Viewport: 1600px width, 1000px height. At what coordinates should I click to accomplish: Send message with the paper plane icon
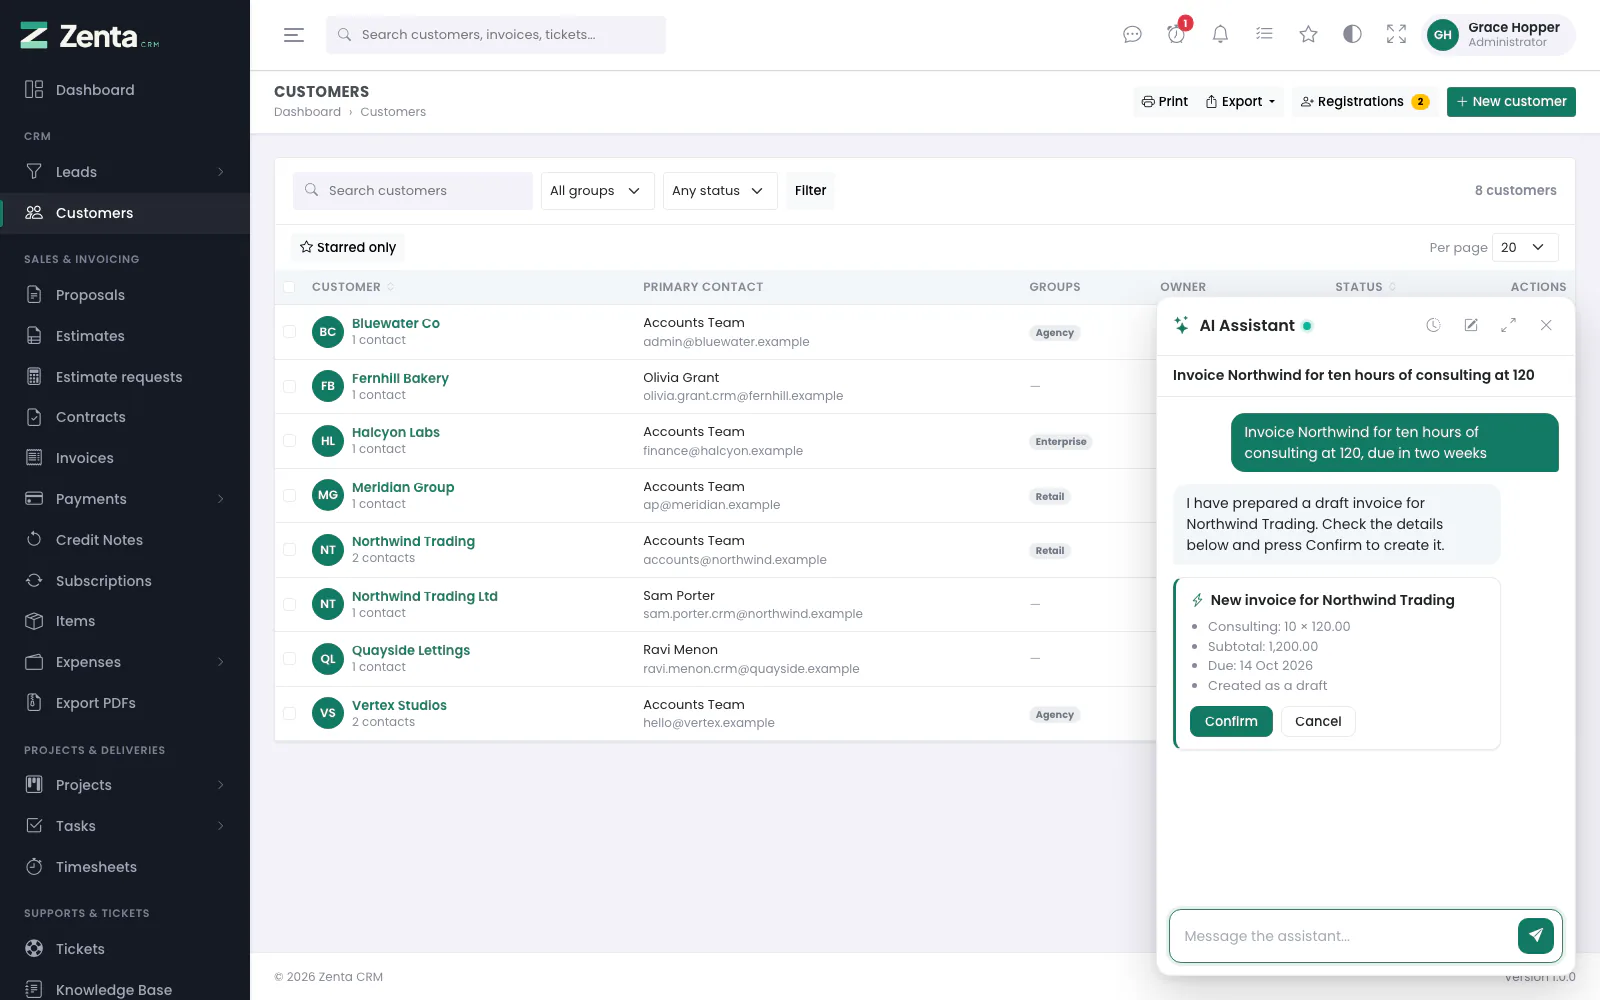coord(1535,936)
